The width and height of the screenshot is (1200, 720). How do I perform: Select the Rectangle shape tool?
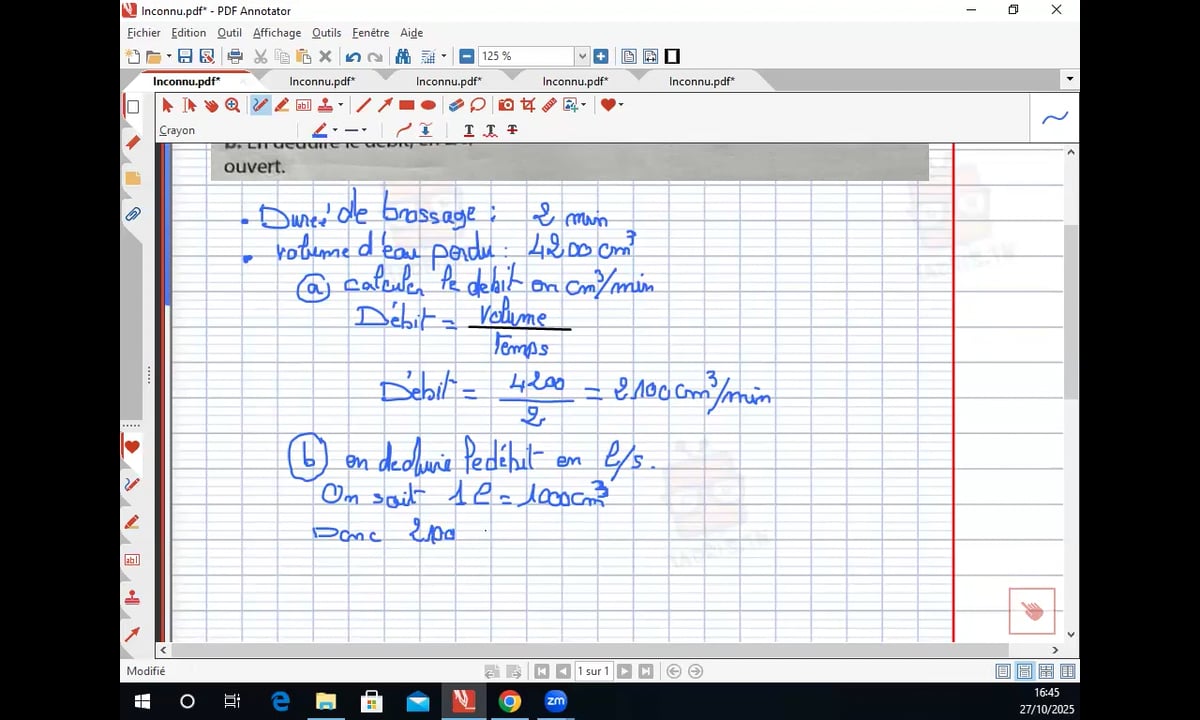[407, 104]
